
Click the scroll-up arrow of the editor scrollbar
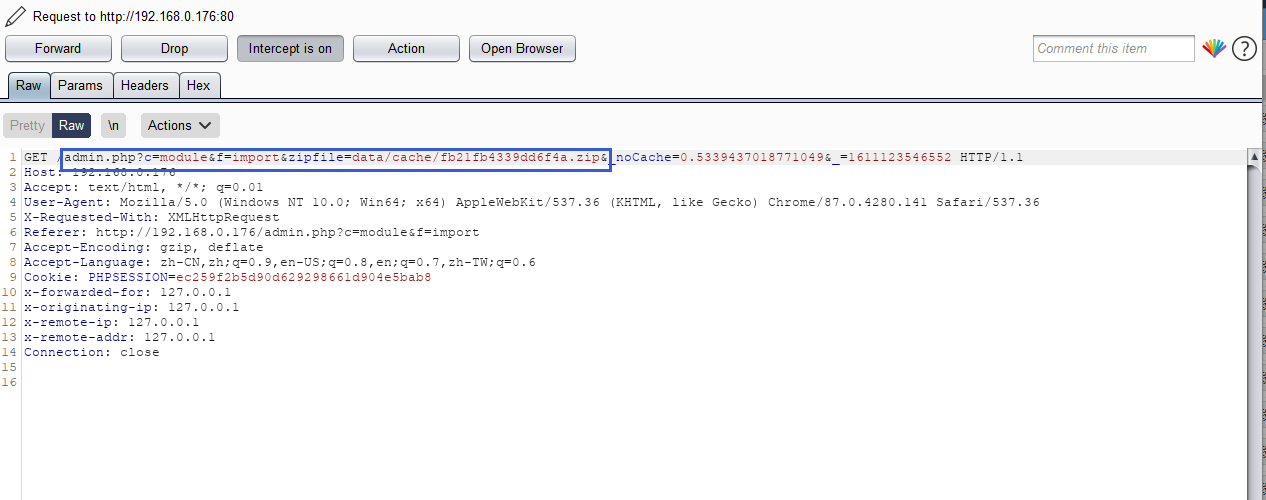1254,157
